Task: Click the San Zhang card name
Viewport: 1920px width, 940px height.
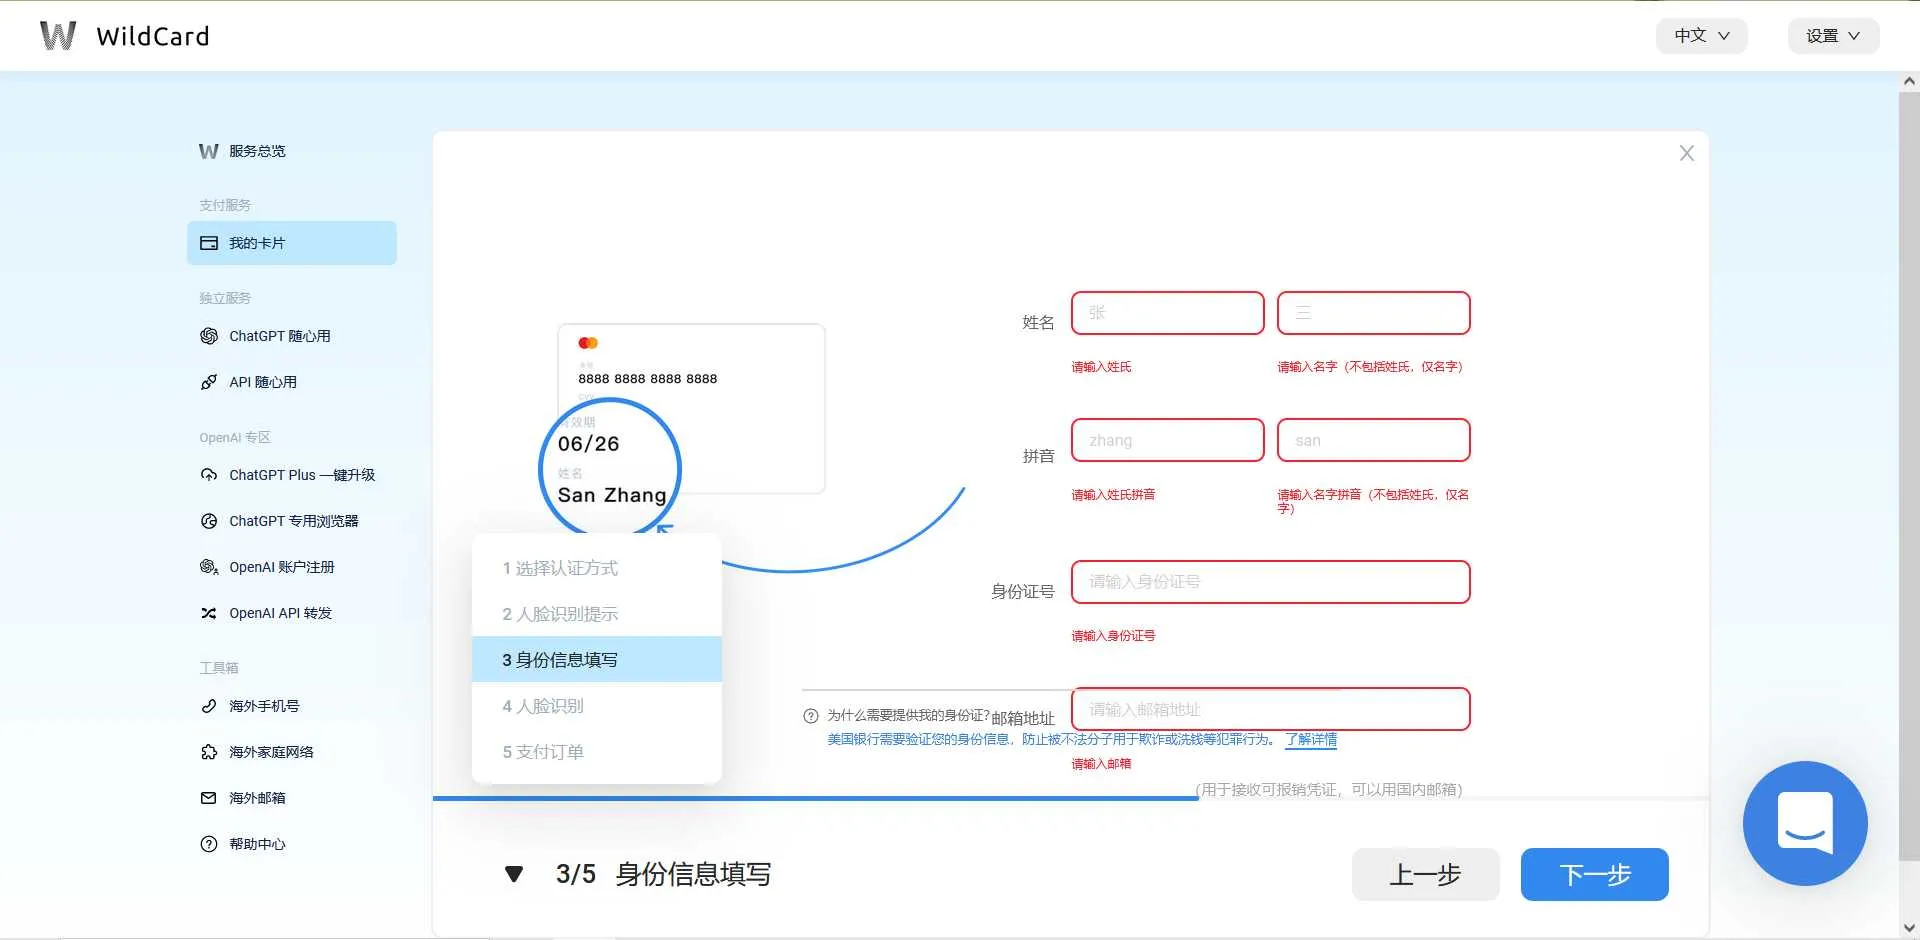Action: (x=612, y=495)
